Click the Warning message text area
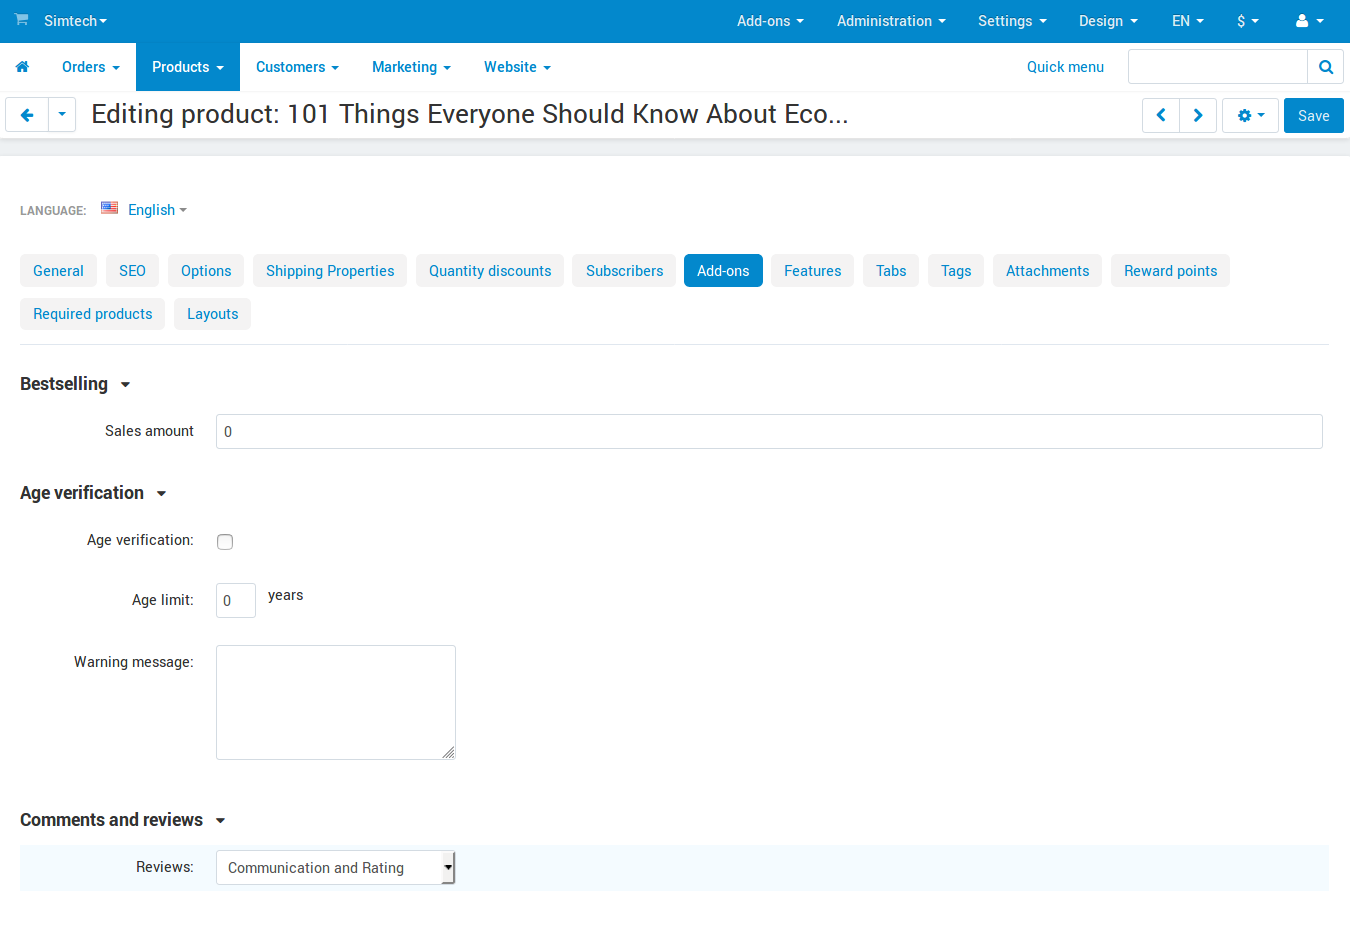 pyautogui.click(x=336, y=702)
